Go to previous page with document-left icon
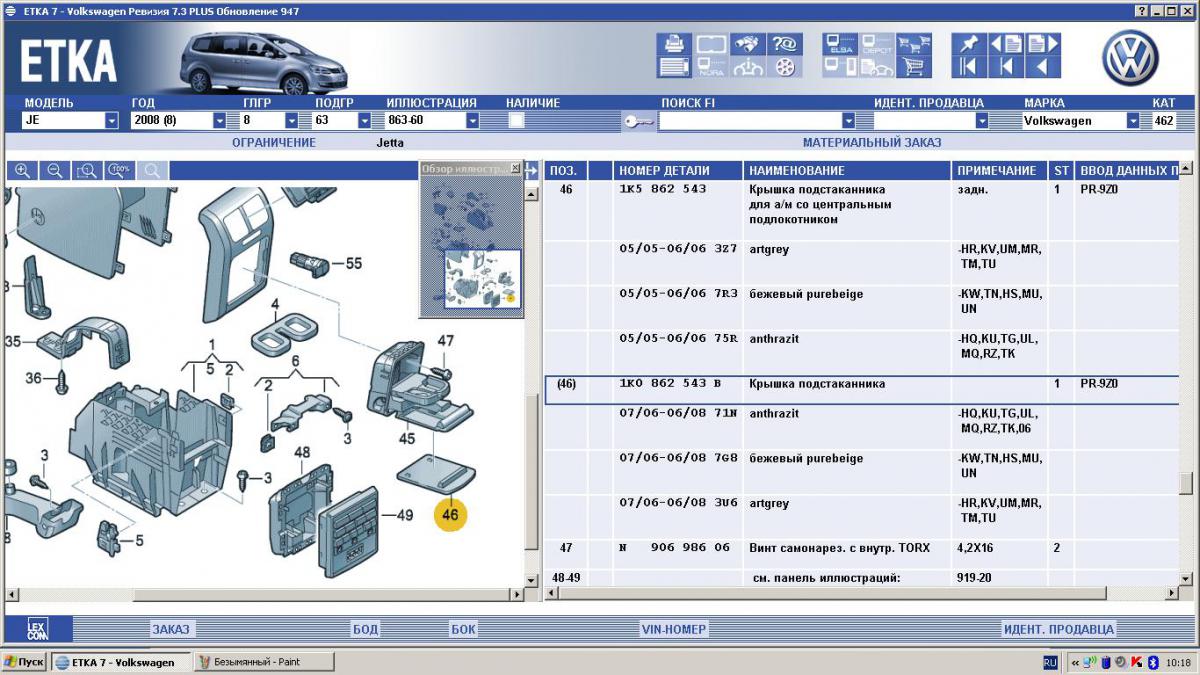The height and width of the screenshot is (675, 1200). pos(1006,44)
